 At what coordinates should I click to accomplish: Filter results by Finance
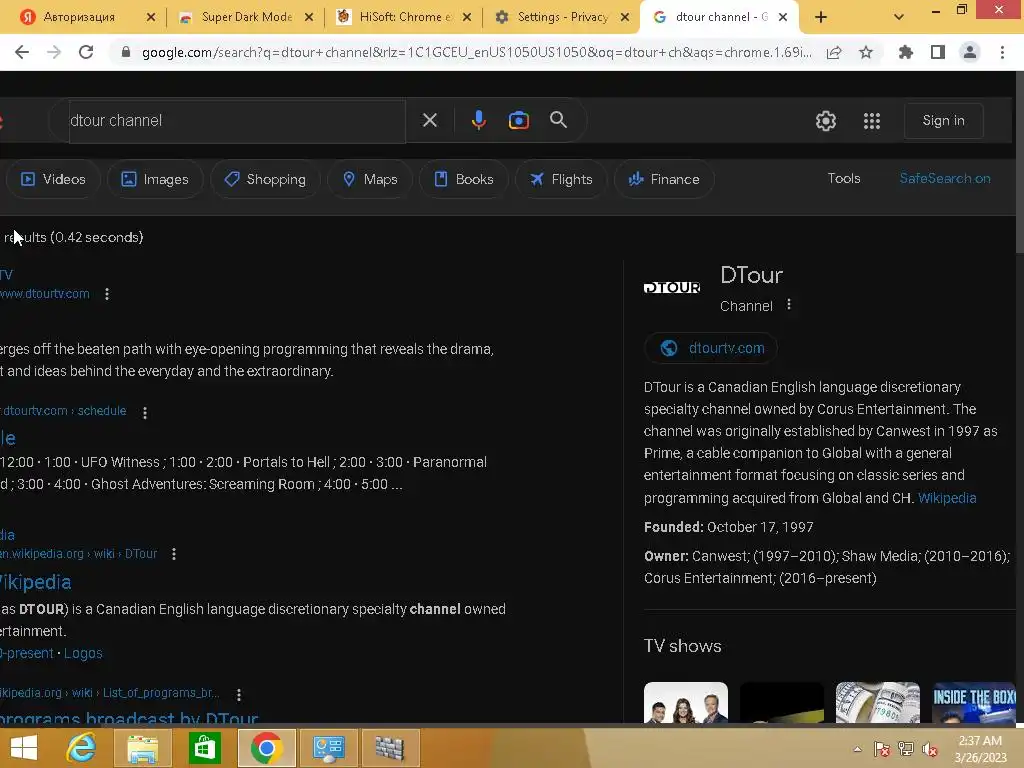[664, 179]
